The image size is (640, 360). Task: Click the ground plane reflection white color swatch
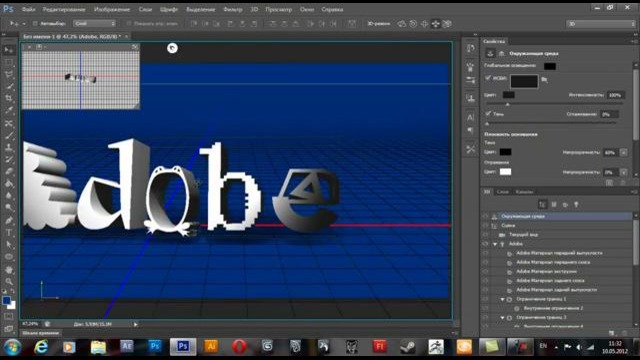[505, 172]
